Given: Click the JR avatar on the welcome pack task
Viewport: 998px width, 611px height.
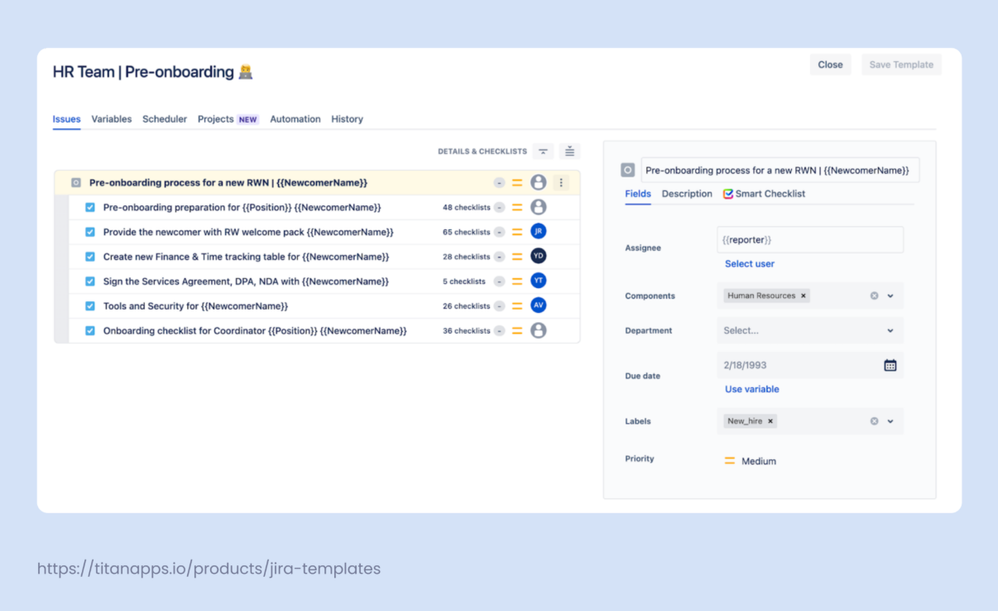Looking at the screenshot, I should point(538,232).
